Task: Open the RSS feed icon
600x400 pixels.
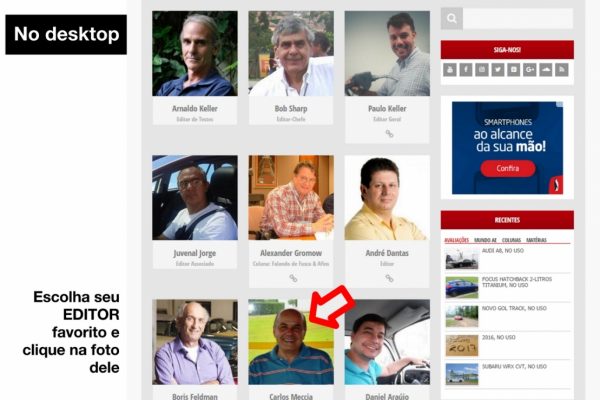Action: (x=562, y=70)
